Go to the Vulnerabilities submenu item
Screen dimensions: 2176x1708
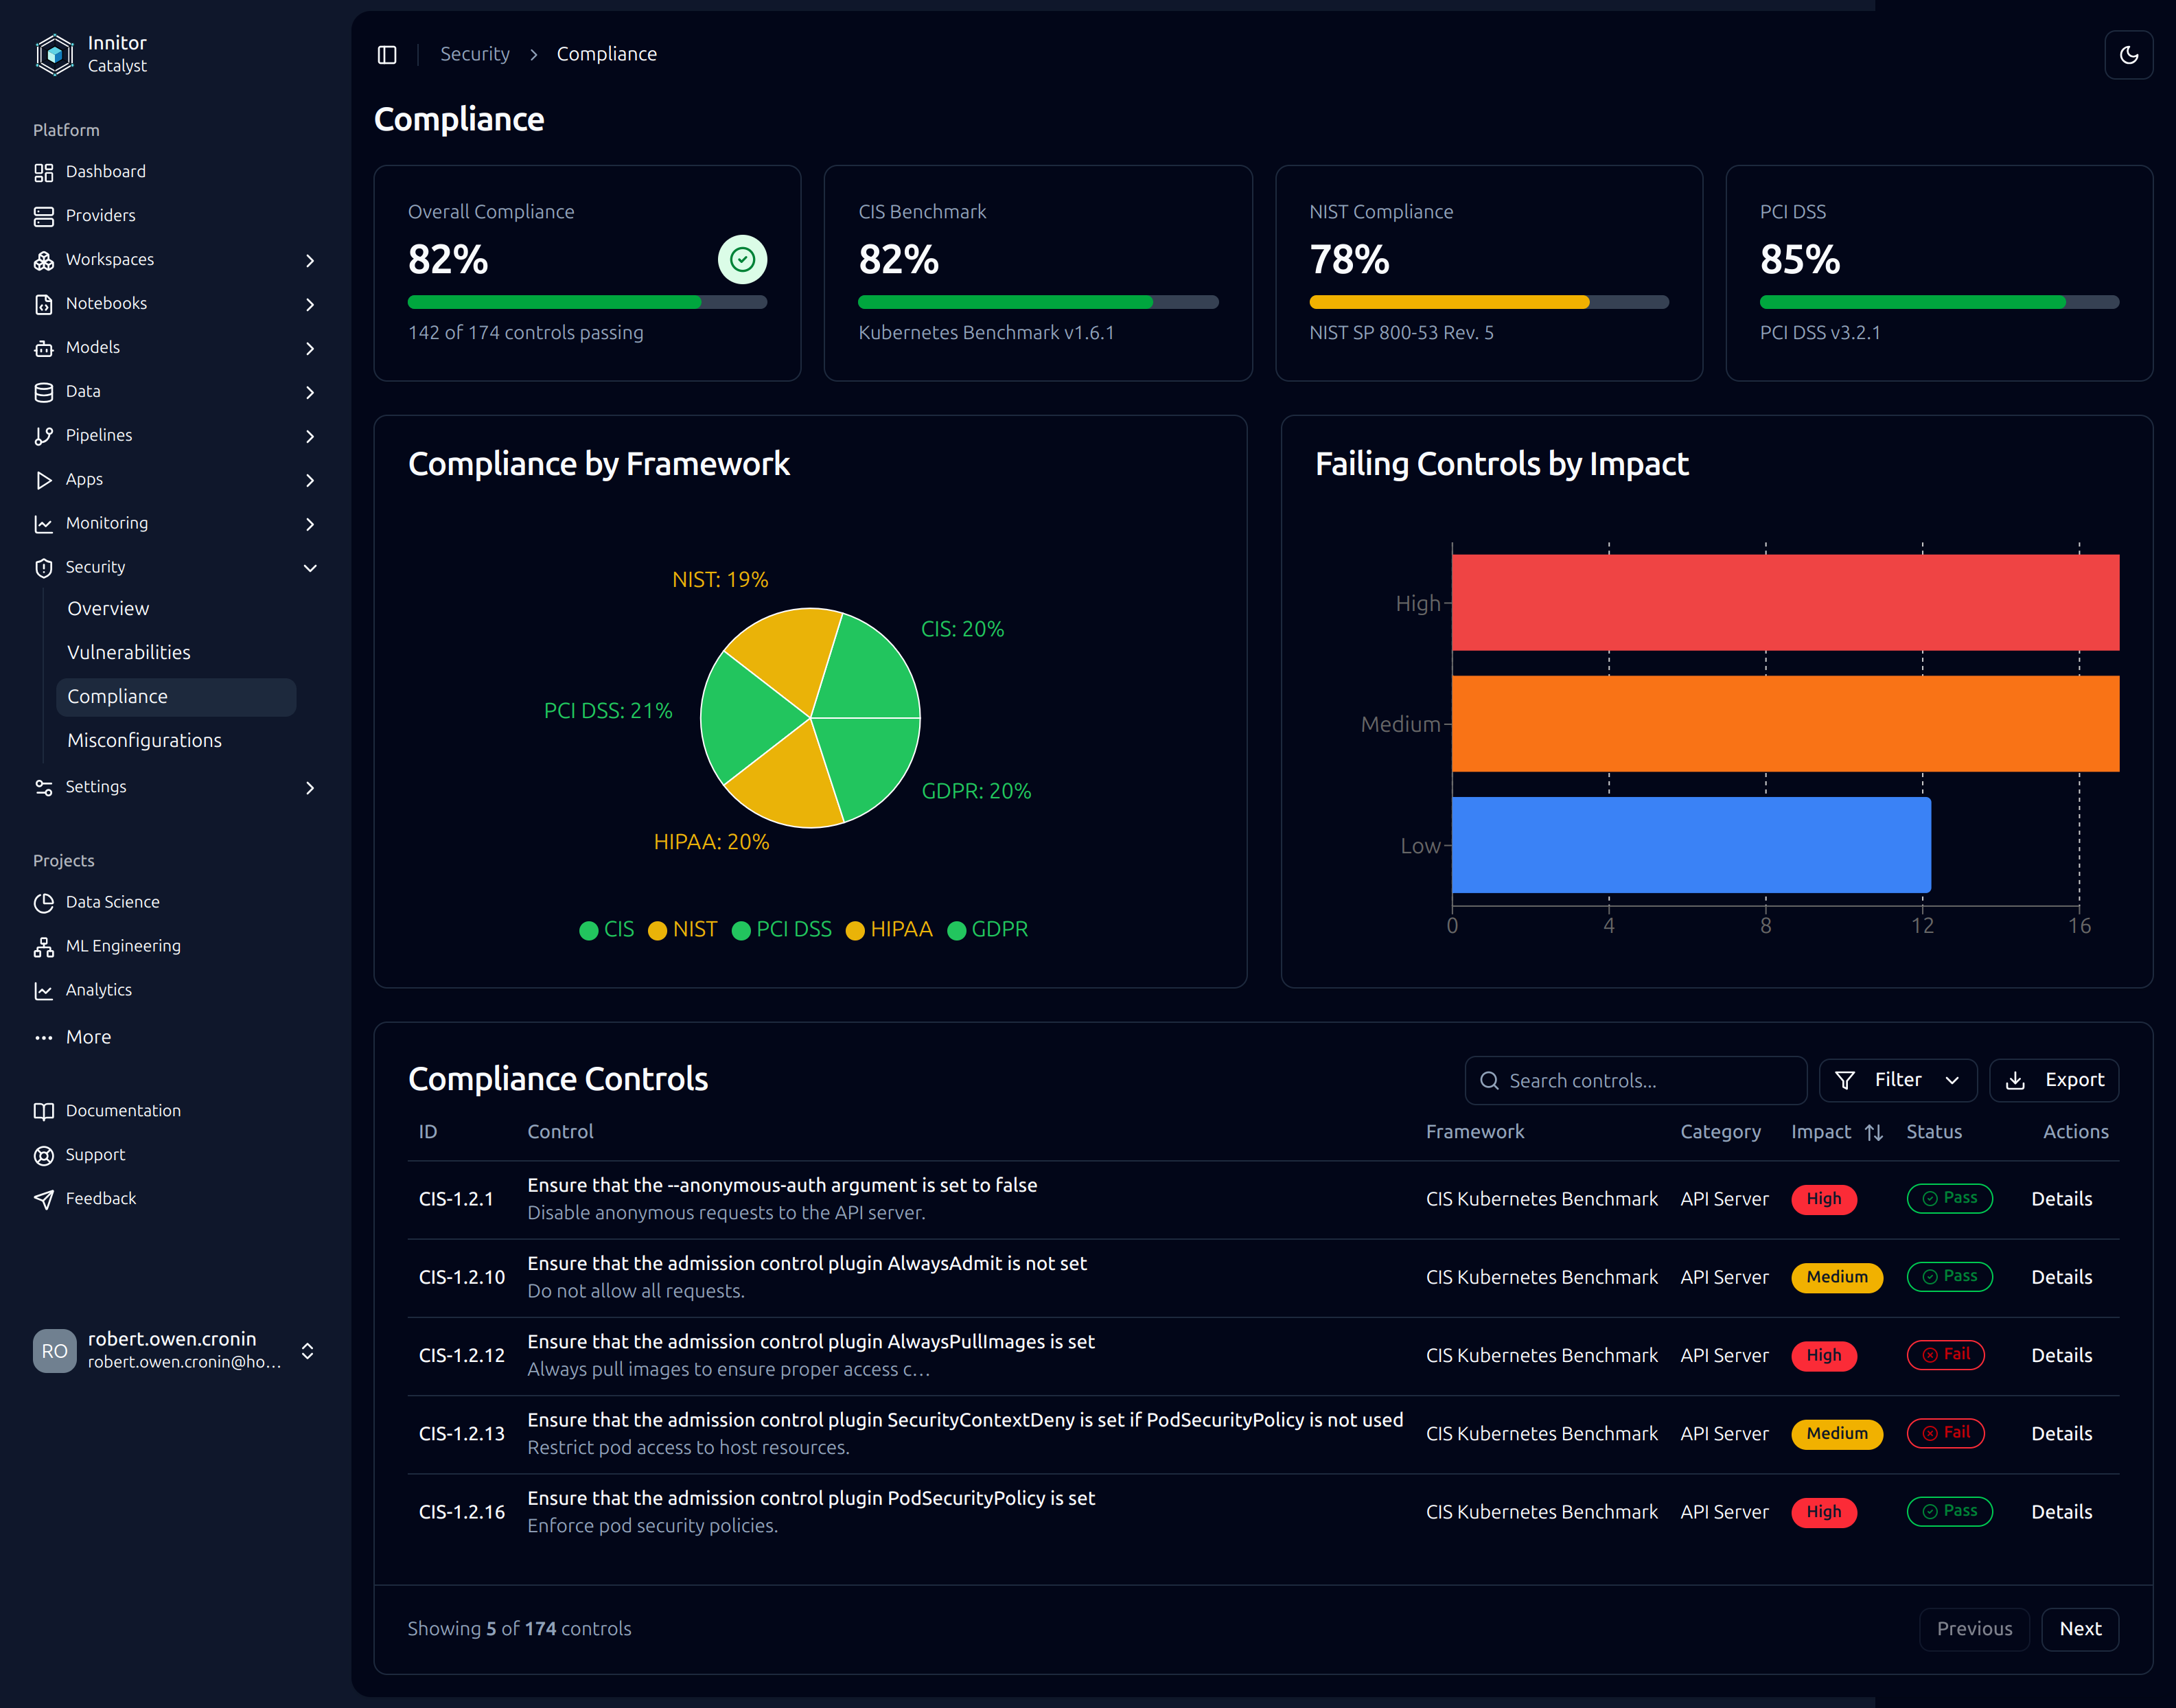129,652
